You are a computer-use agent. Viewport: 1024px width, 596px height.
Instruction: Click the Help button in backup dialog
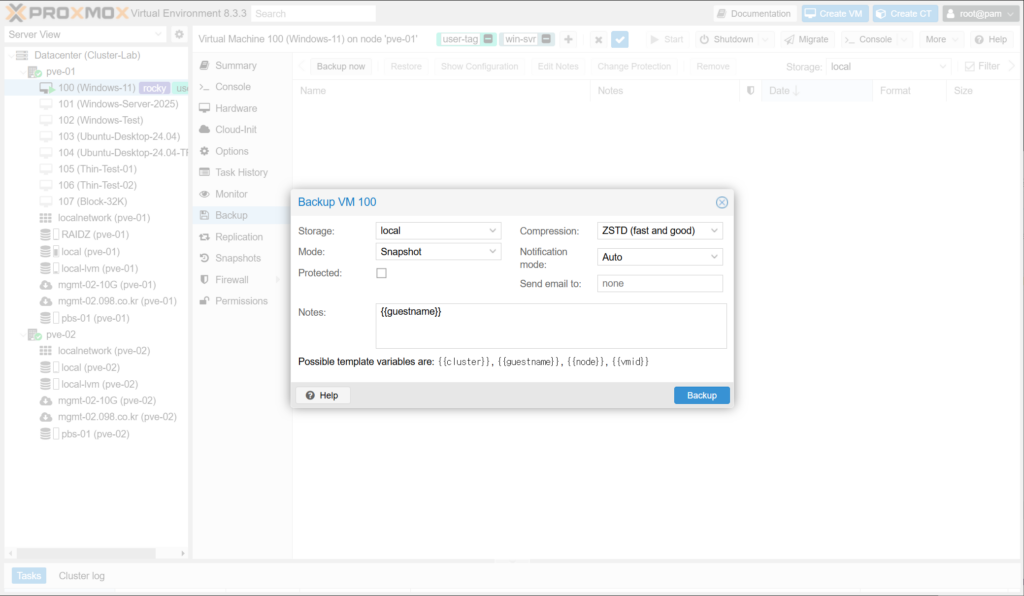pyautogui.click(x=322, y=395)
